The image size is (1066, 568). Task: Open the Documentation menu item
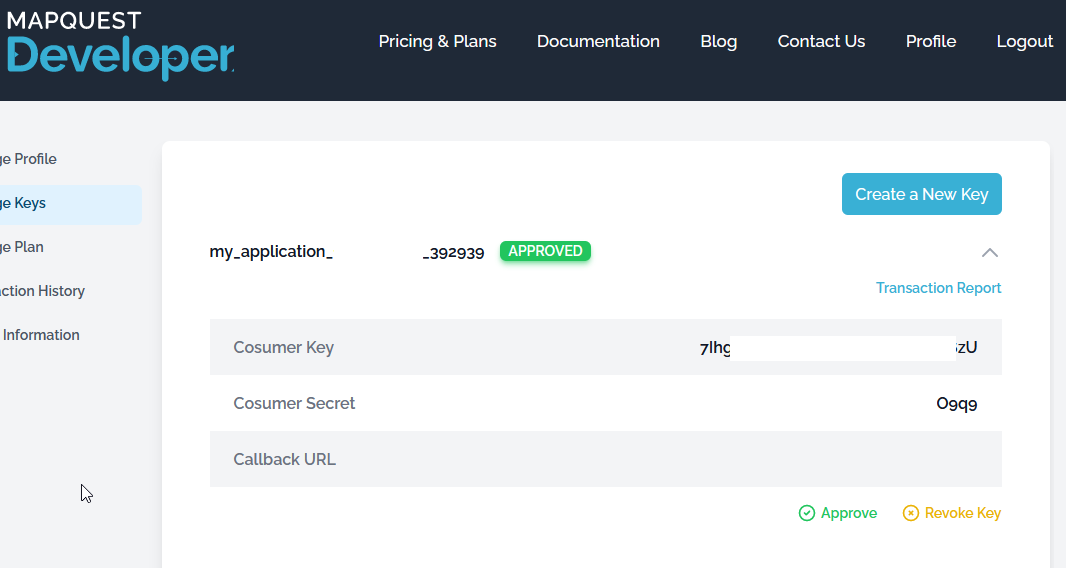pyautogui.click(x=598, y=41)
